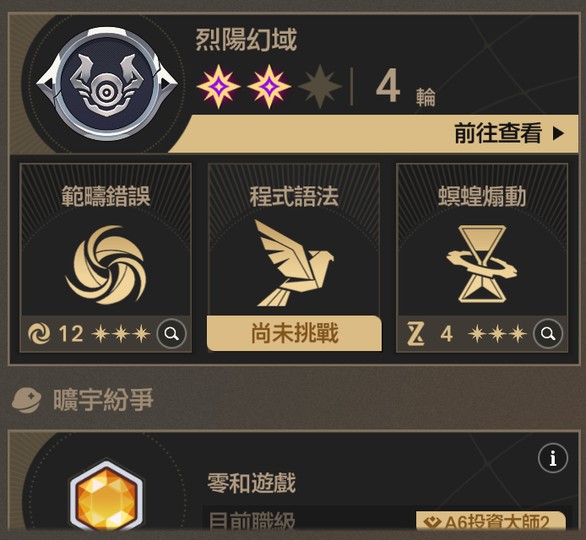Click the 烈陽幻域 title text
This screenshot has height=540, width=586.
click(246, 40)
